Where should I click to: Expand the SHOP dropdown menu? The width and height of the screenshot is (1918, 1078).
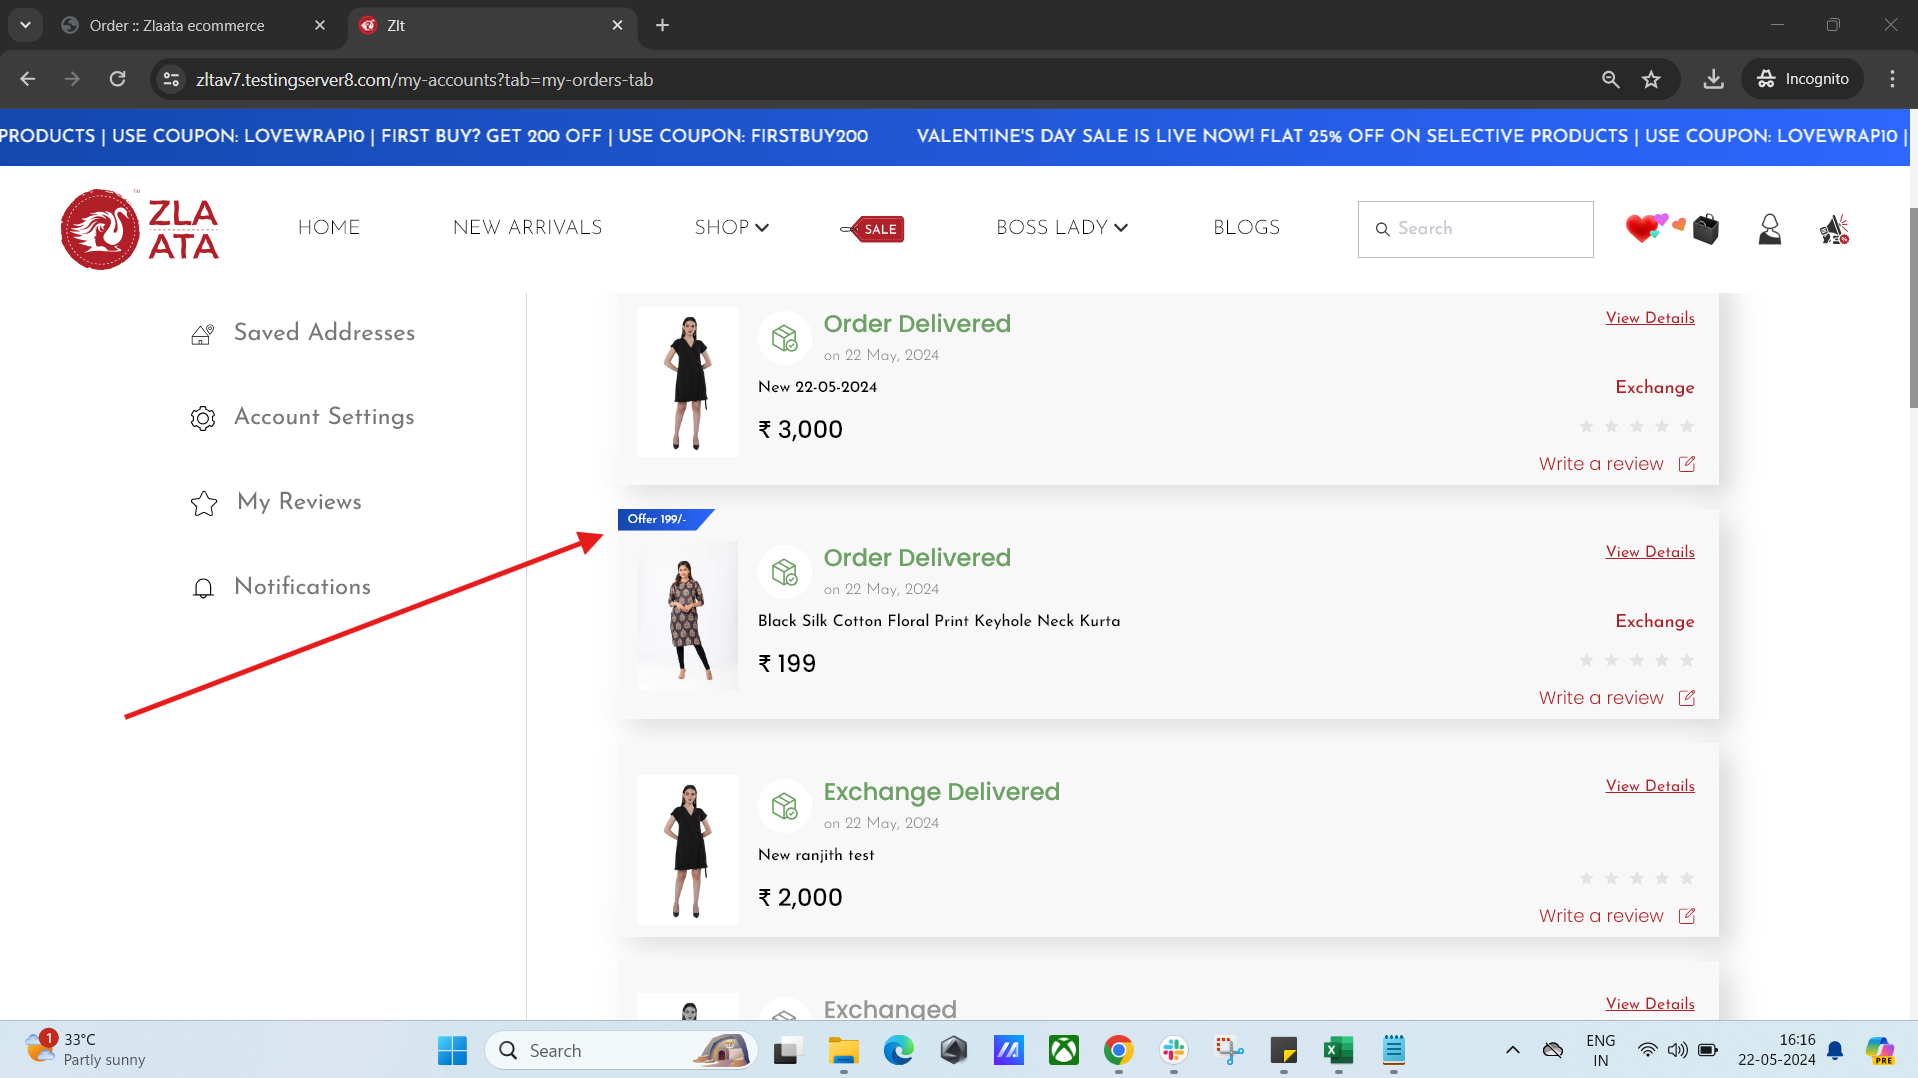click(x=731, y=228)
